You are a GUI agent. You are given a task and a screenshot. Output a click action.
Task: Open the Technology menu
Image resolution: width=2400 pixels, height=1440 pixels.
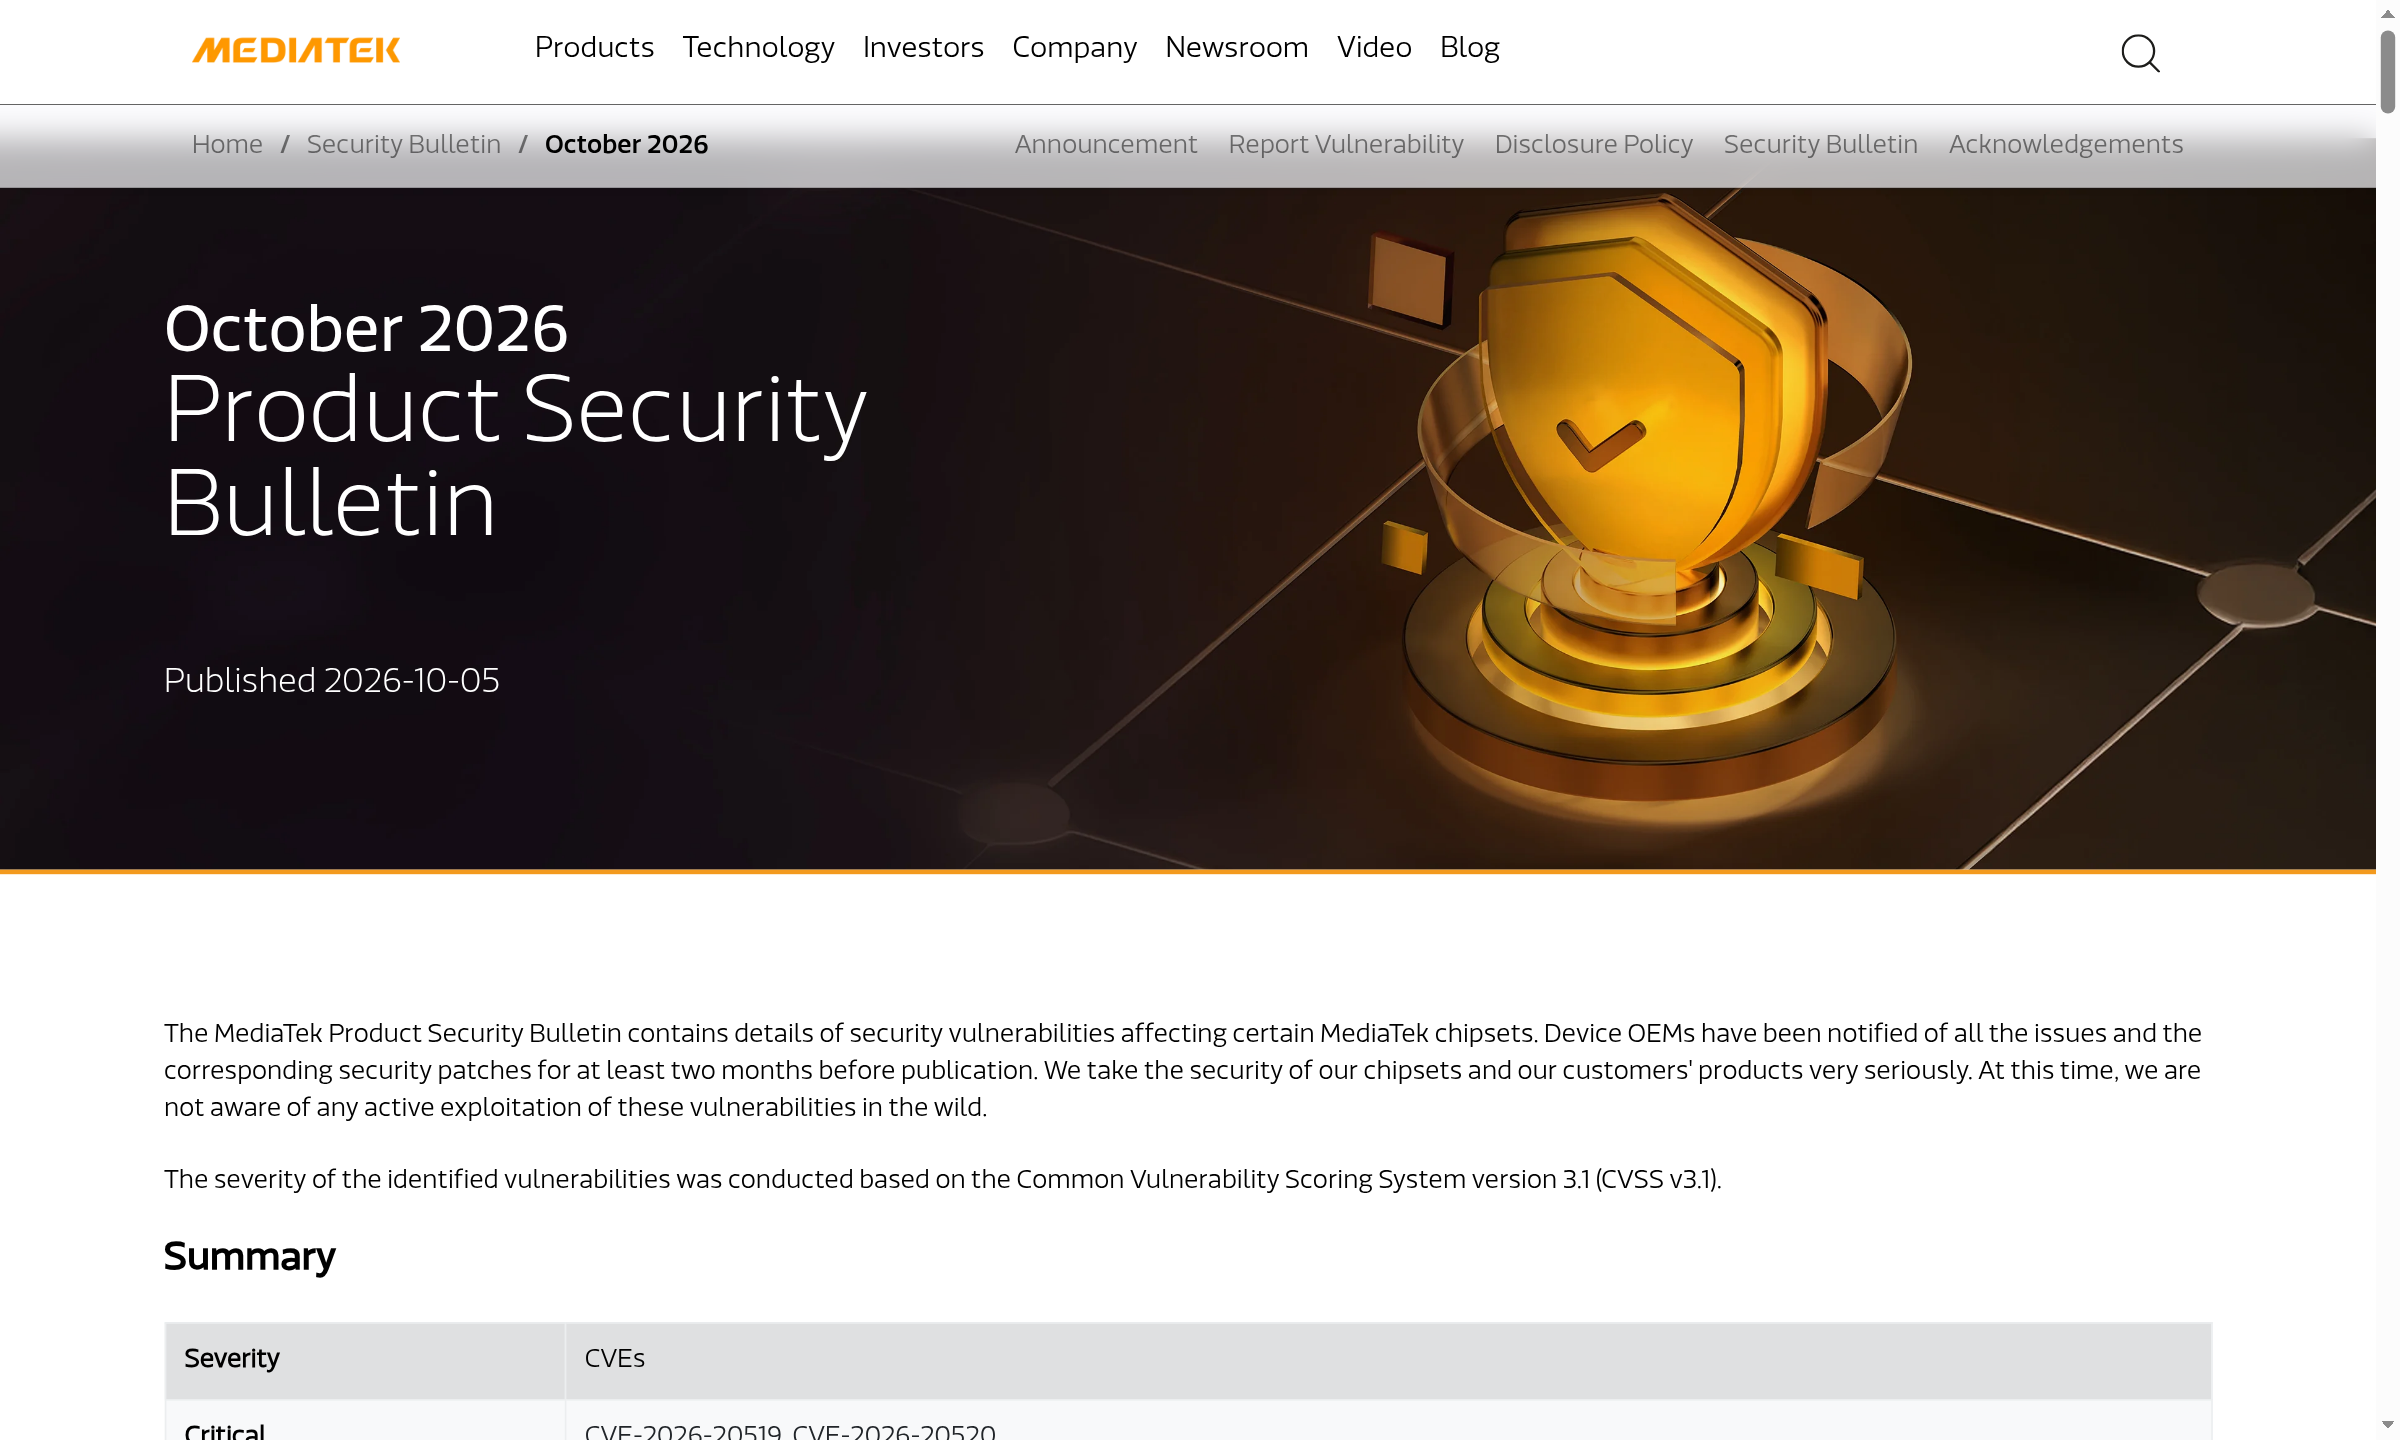pos(758,47)
